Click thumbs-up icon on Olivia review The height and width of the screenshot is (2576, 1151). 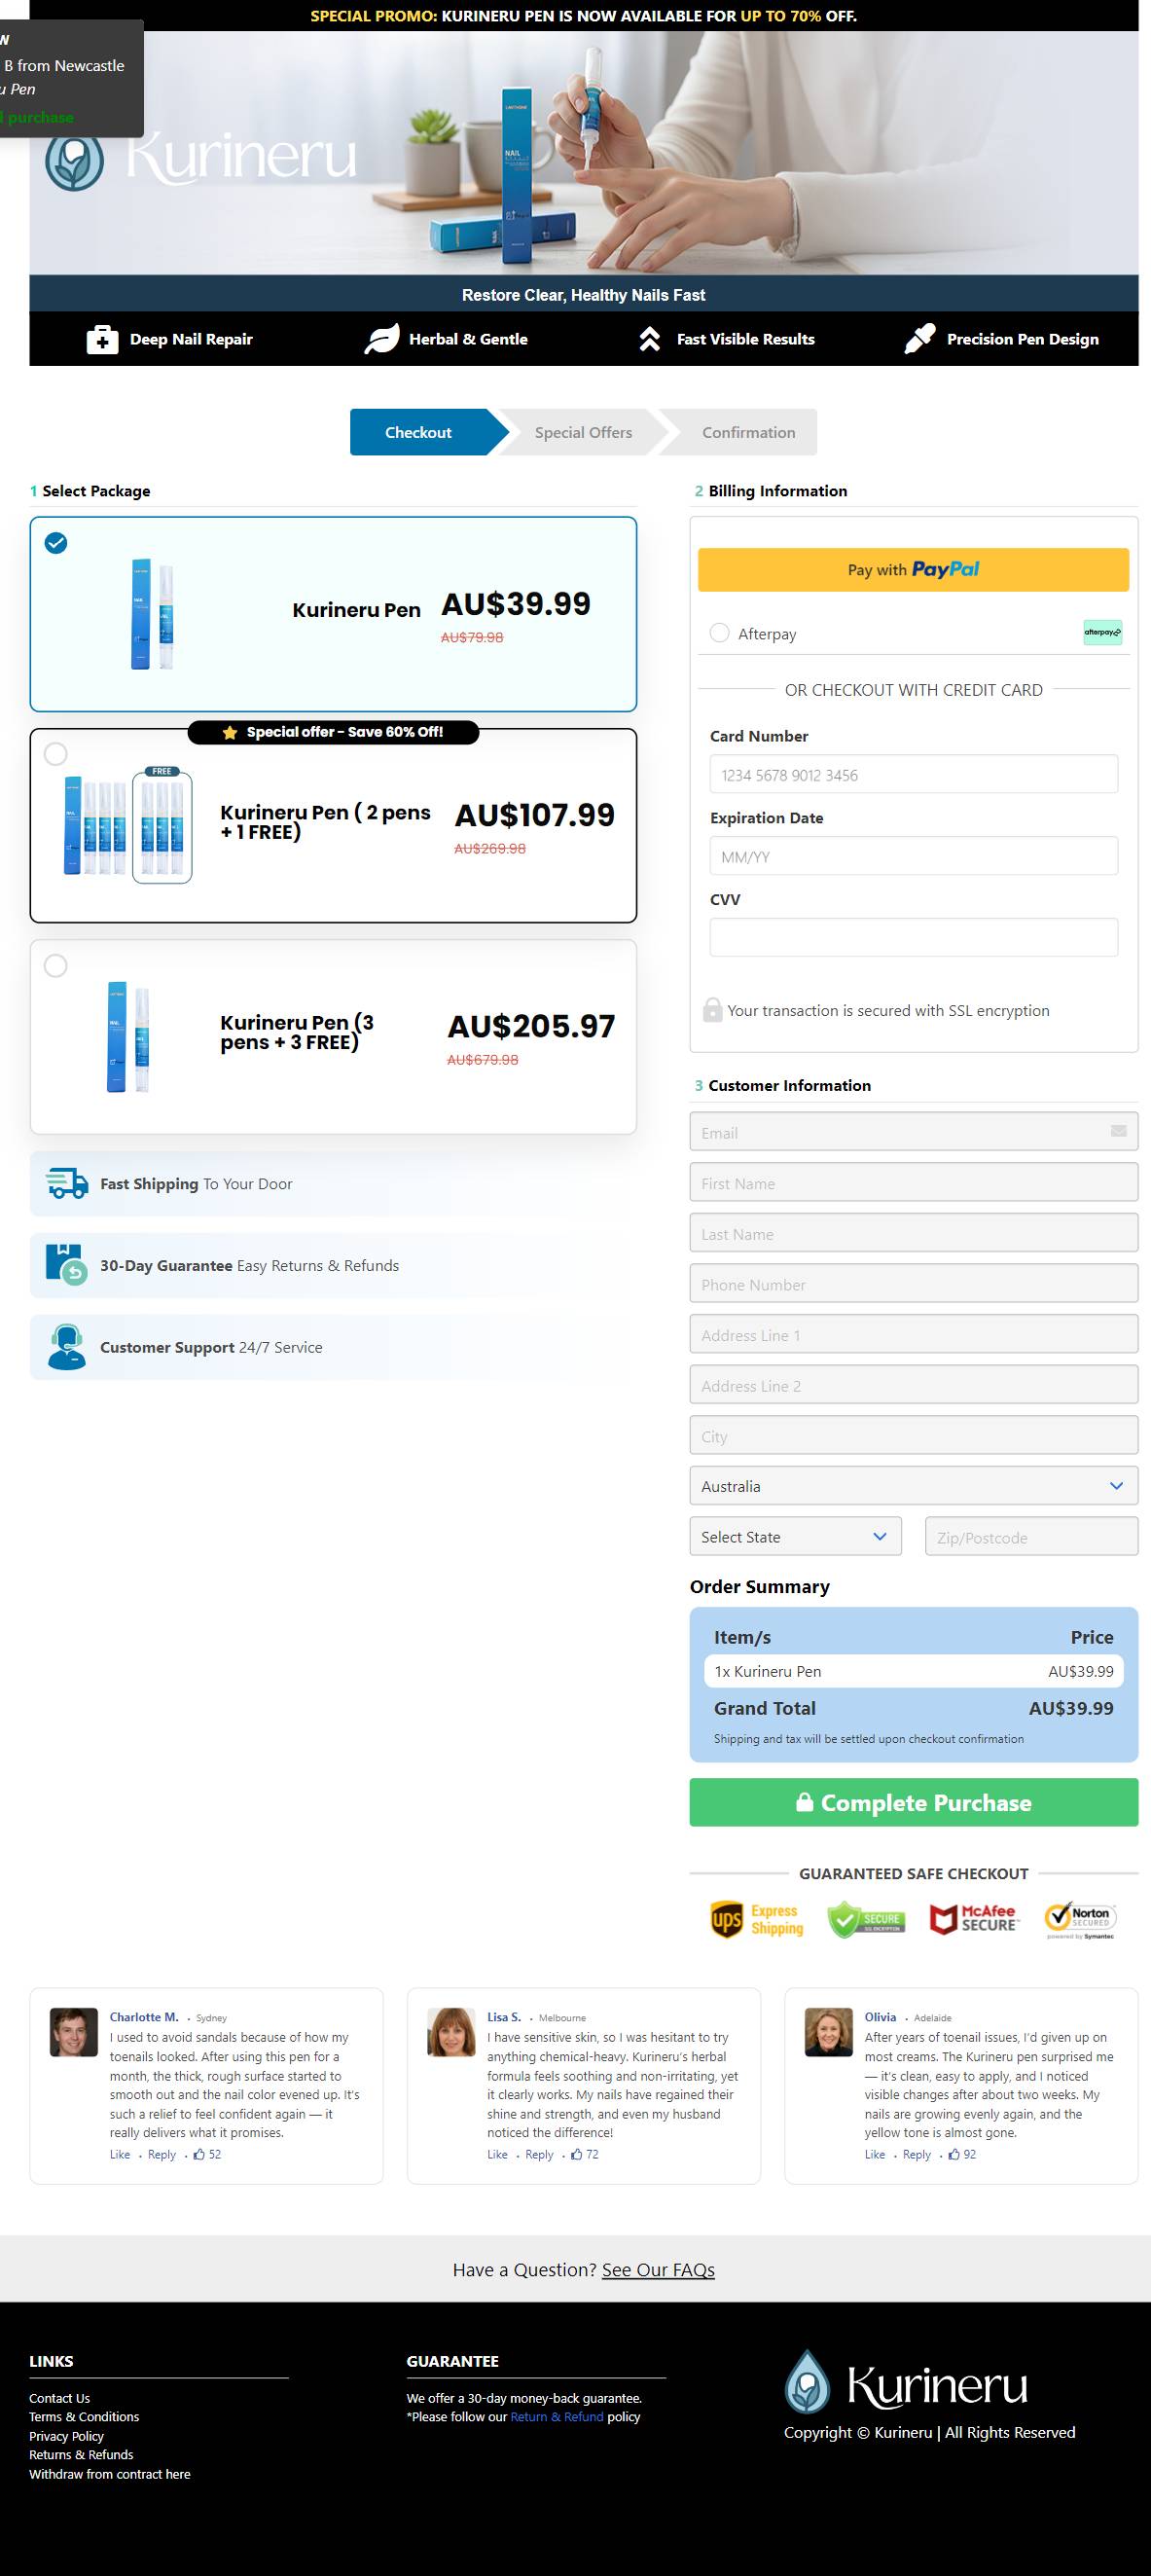click(954, 2154)
